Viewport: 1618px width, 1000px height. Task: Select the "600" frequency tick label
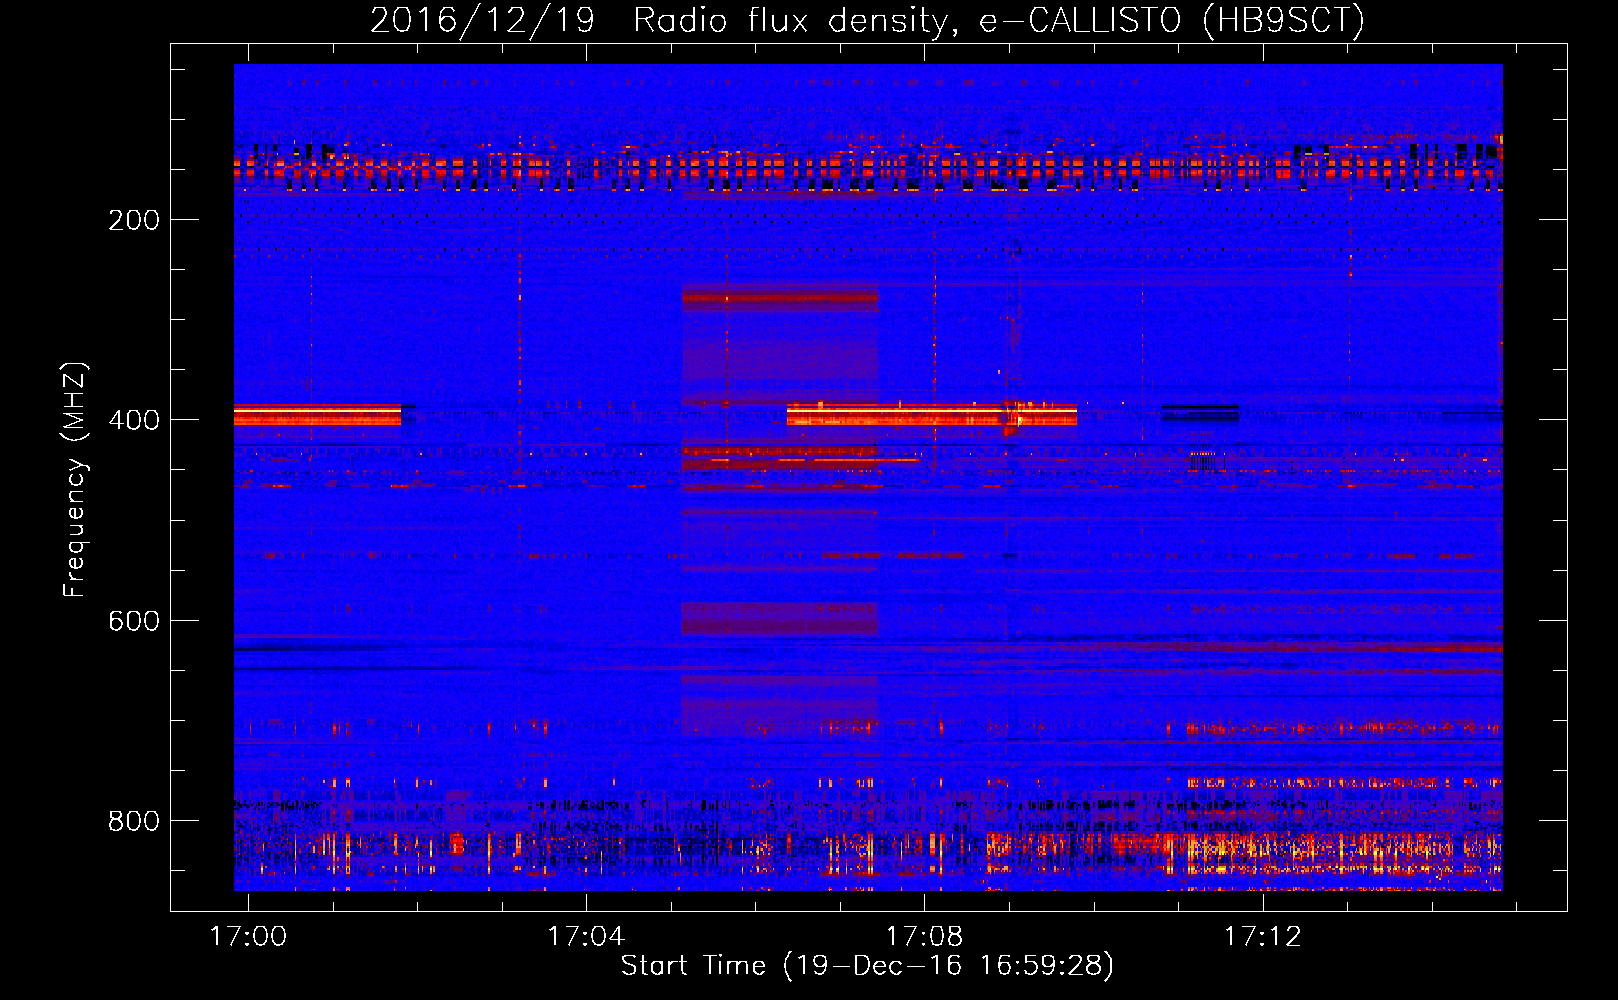134,621
